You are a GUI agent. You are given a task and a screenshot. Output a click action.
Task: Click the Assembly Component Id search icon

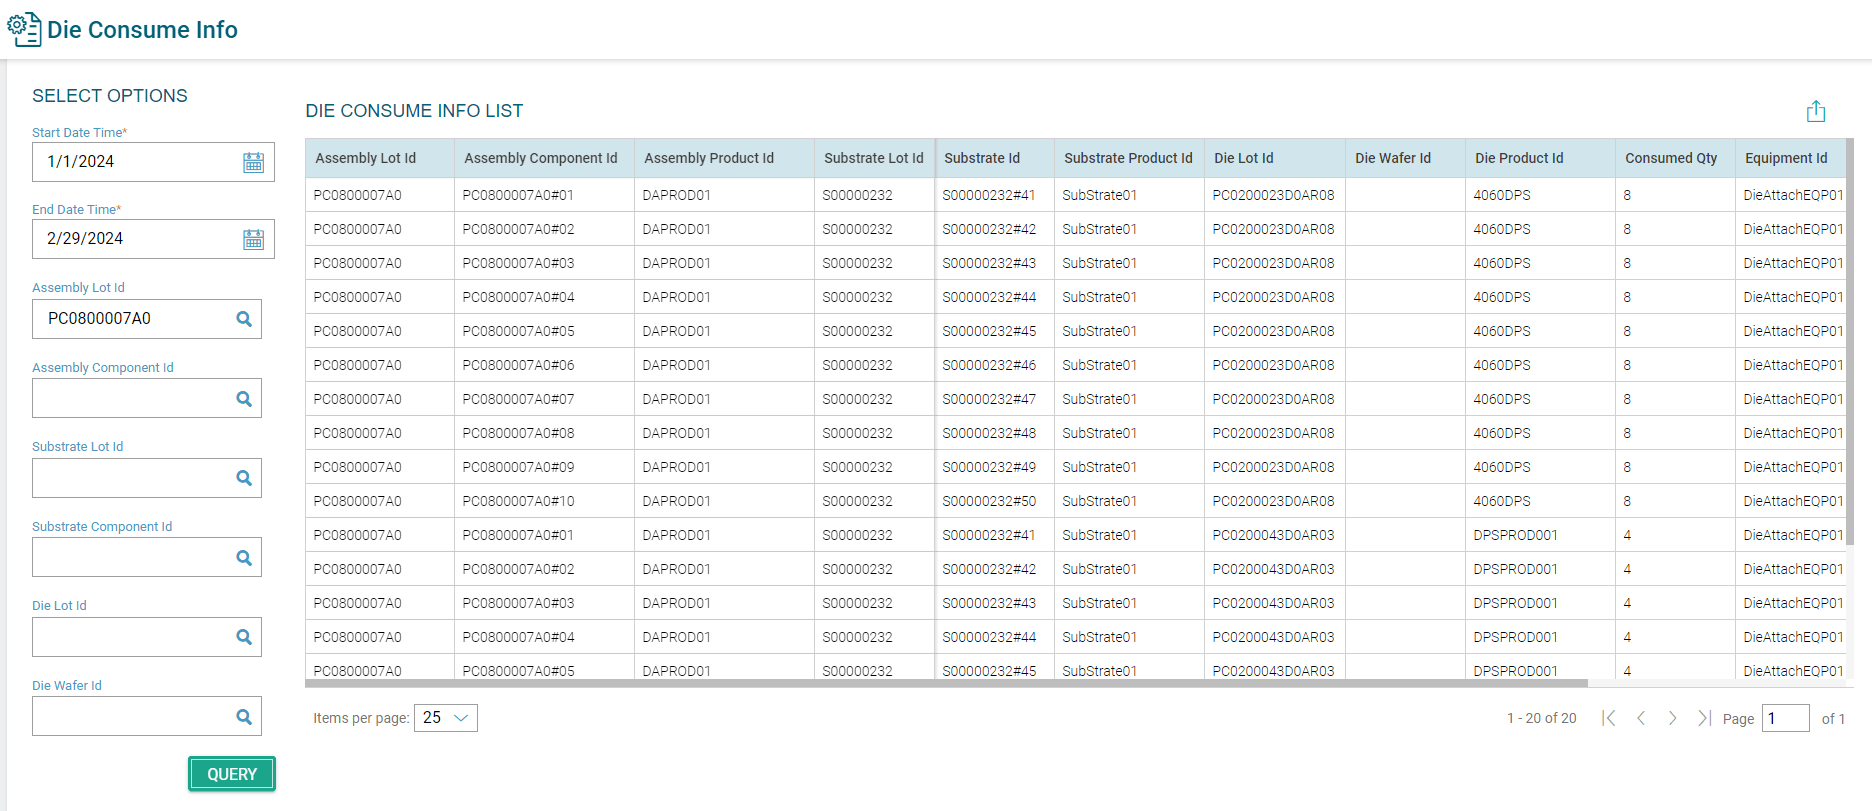(x=243, y=399)
